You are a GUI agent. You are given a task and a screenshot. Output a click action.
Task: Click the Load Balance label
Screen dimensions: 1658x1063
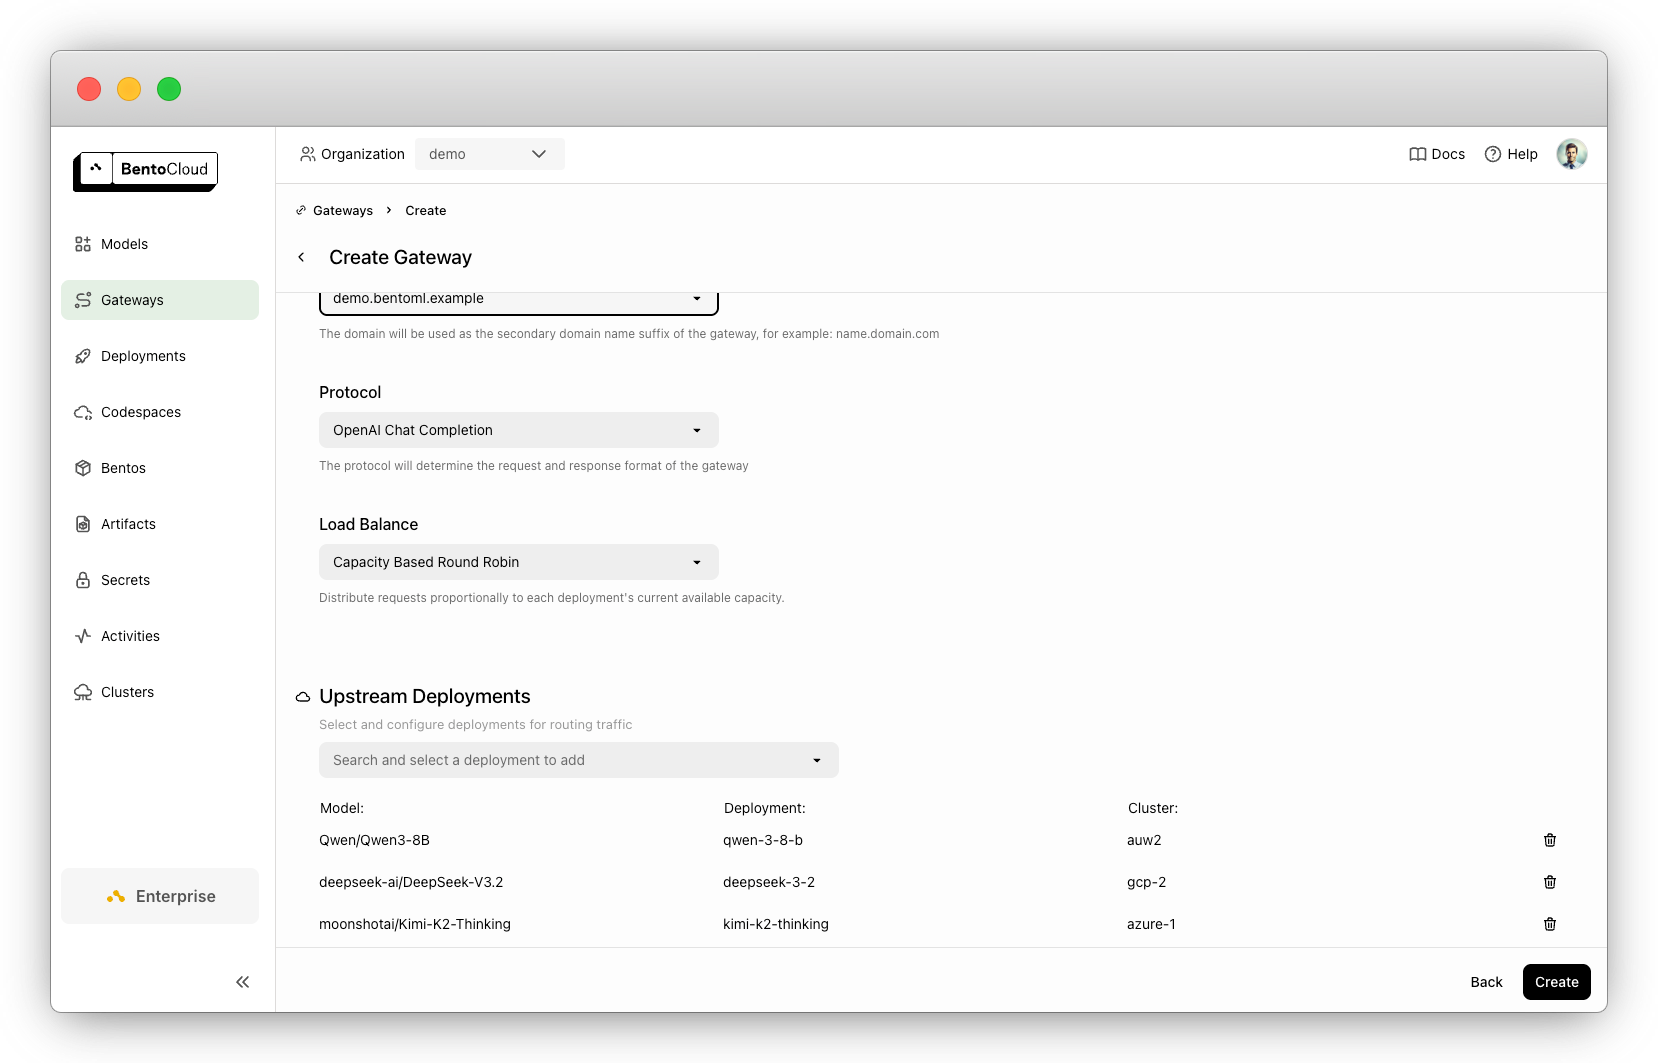[x=369, y=524]
